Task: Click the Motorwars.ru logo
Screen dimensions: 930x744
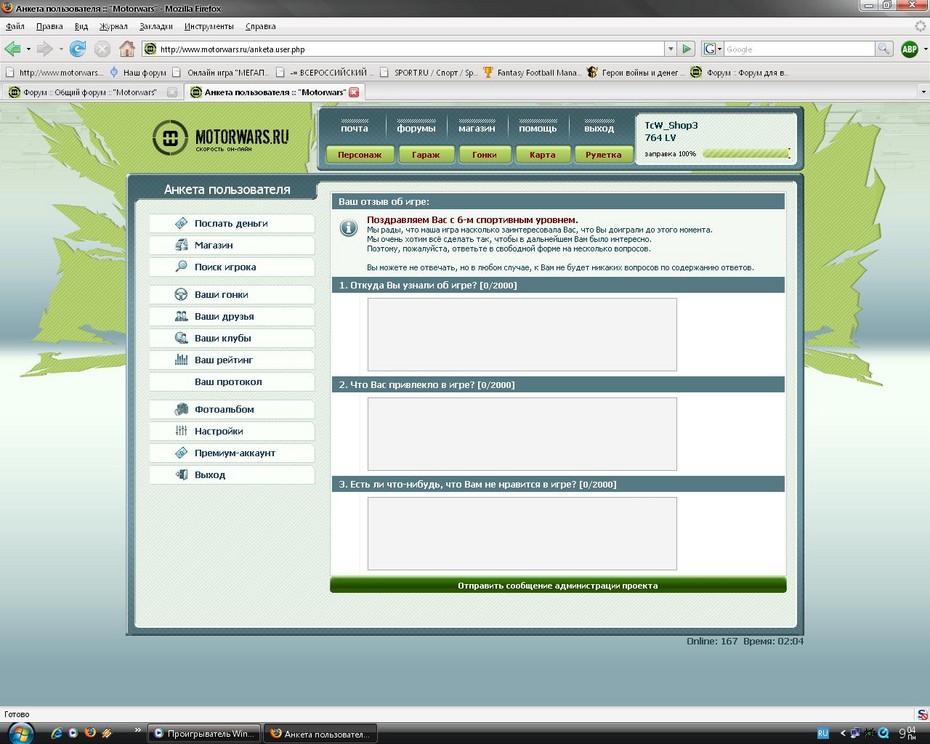Action: [221, 138]
